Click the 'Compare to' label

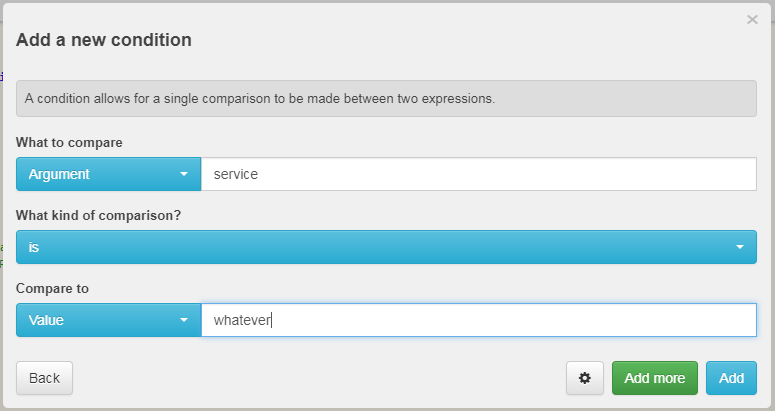pyautogui.click(x=52, y=288)
